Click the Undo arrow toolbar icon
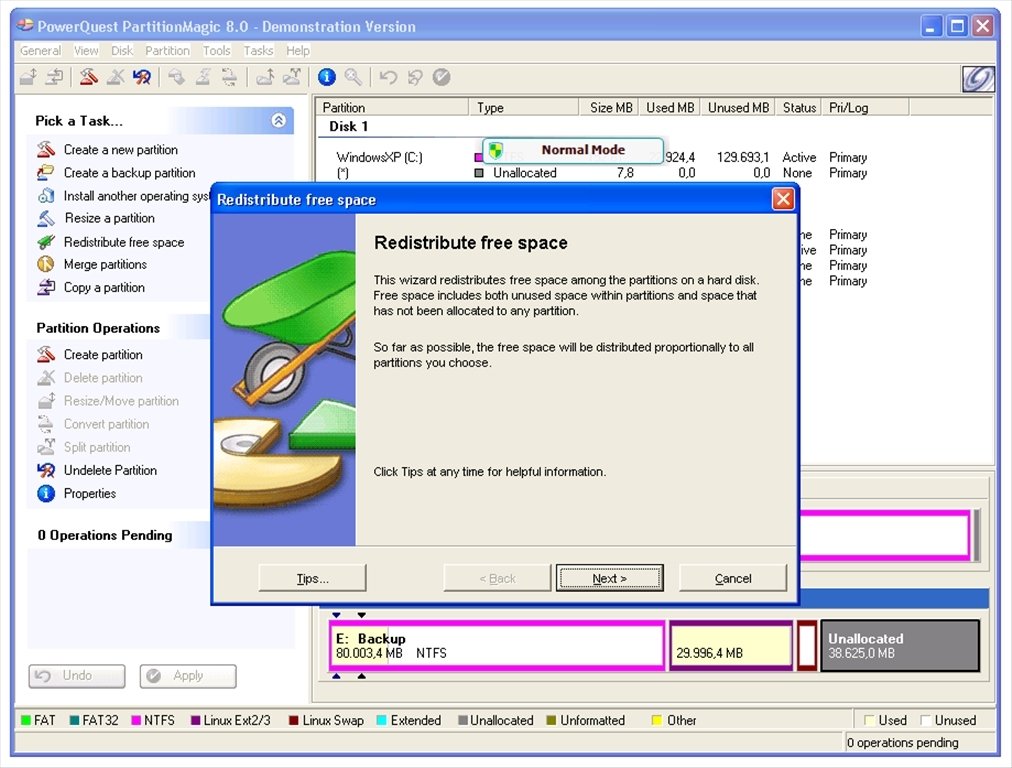 click(x=388, y=77)
